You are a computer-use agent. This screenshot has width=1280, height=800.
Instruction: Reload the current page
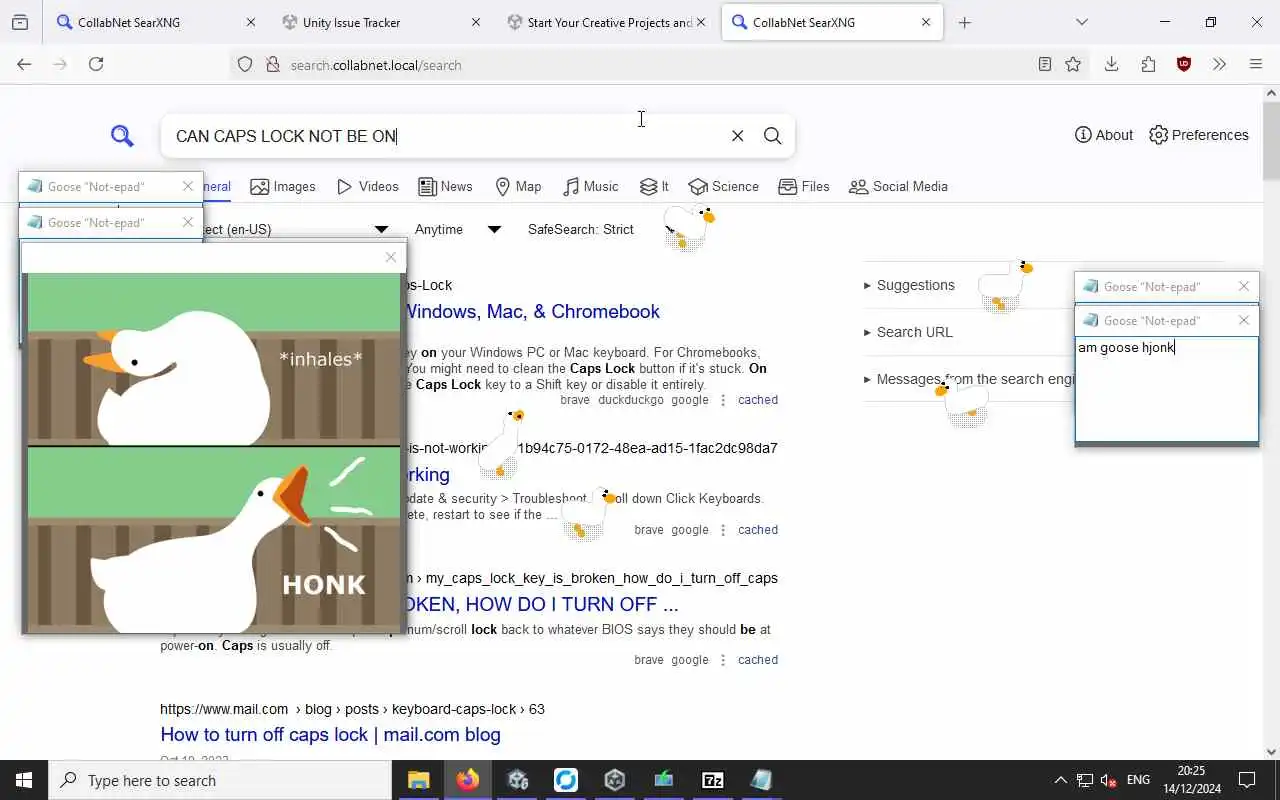click(96, 64)
